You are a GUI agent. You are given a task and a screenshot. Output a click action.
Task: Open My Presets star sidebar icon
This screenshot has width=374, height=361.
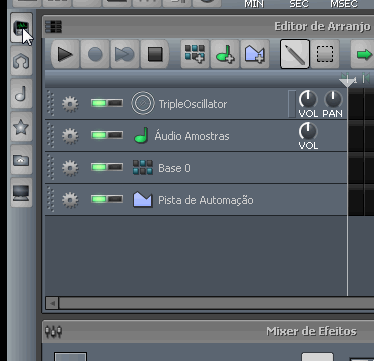(21, 127)
